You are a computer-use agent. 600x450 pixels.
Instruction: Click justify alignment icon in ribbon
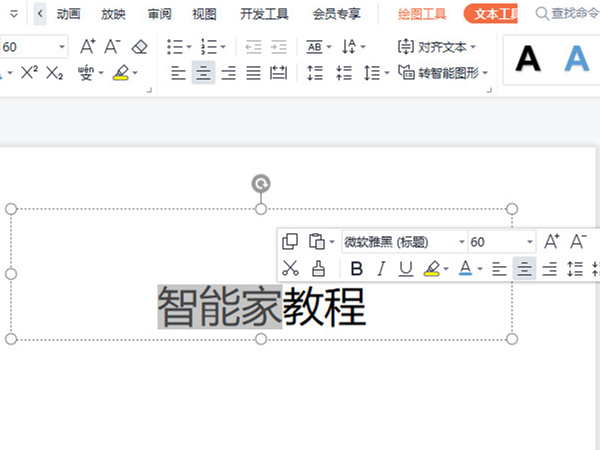[253, 72]
